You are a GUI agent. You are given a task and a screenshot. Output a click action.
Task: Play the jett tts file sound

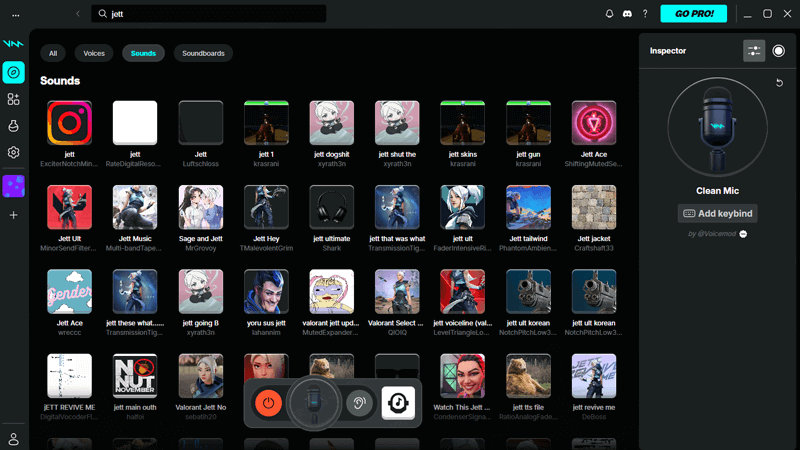pos(529,376)
